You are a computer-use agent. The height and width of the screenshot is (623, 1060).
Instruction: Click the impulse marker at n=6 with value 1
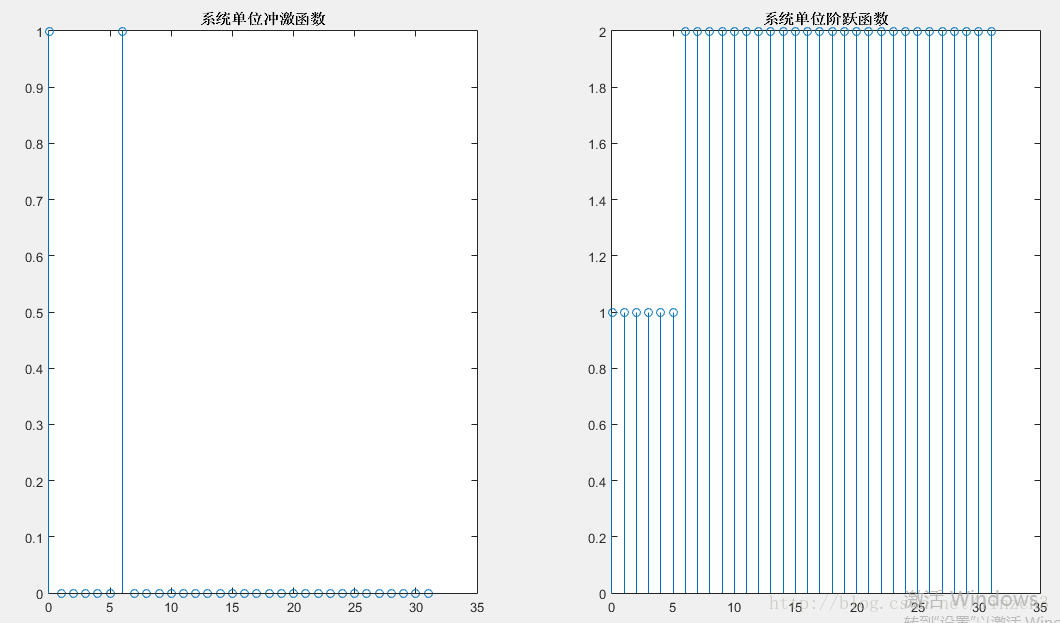tap(122, 32)
